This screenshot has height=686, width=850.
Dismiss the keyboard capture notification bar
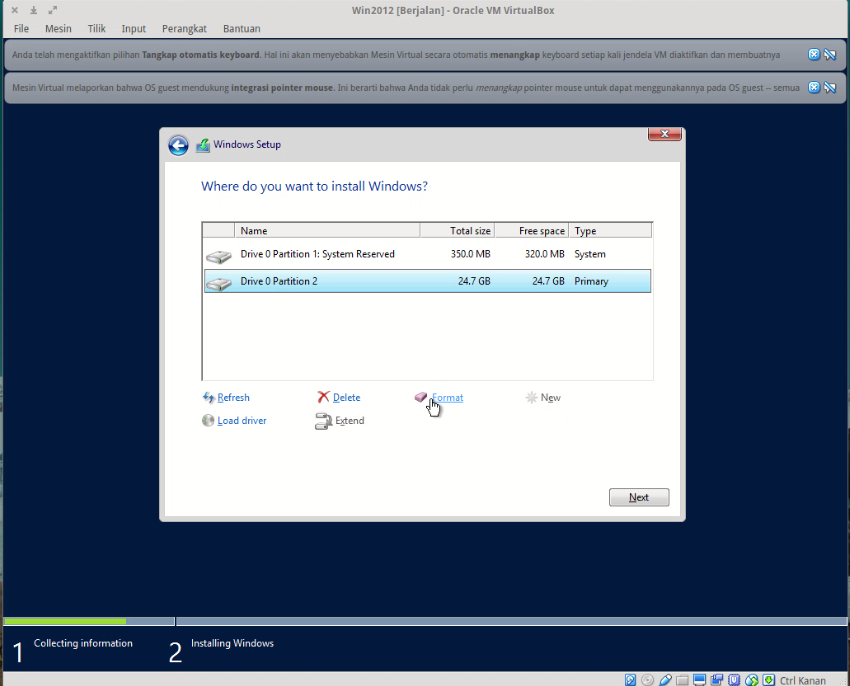[813, 55]
